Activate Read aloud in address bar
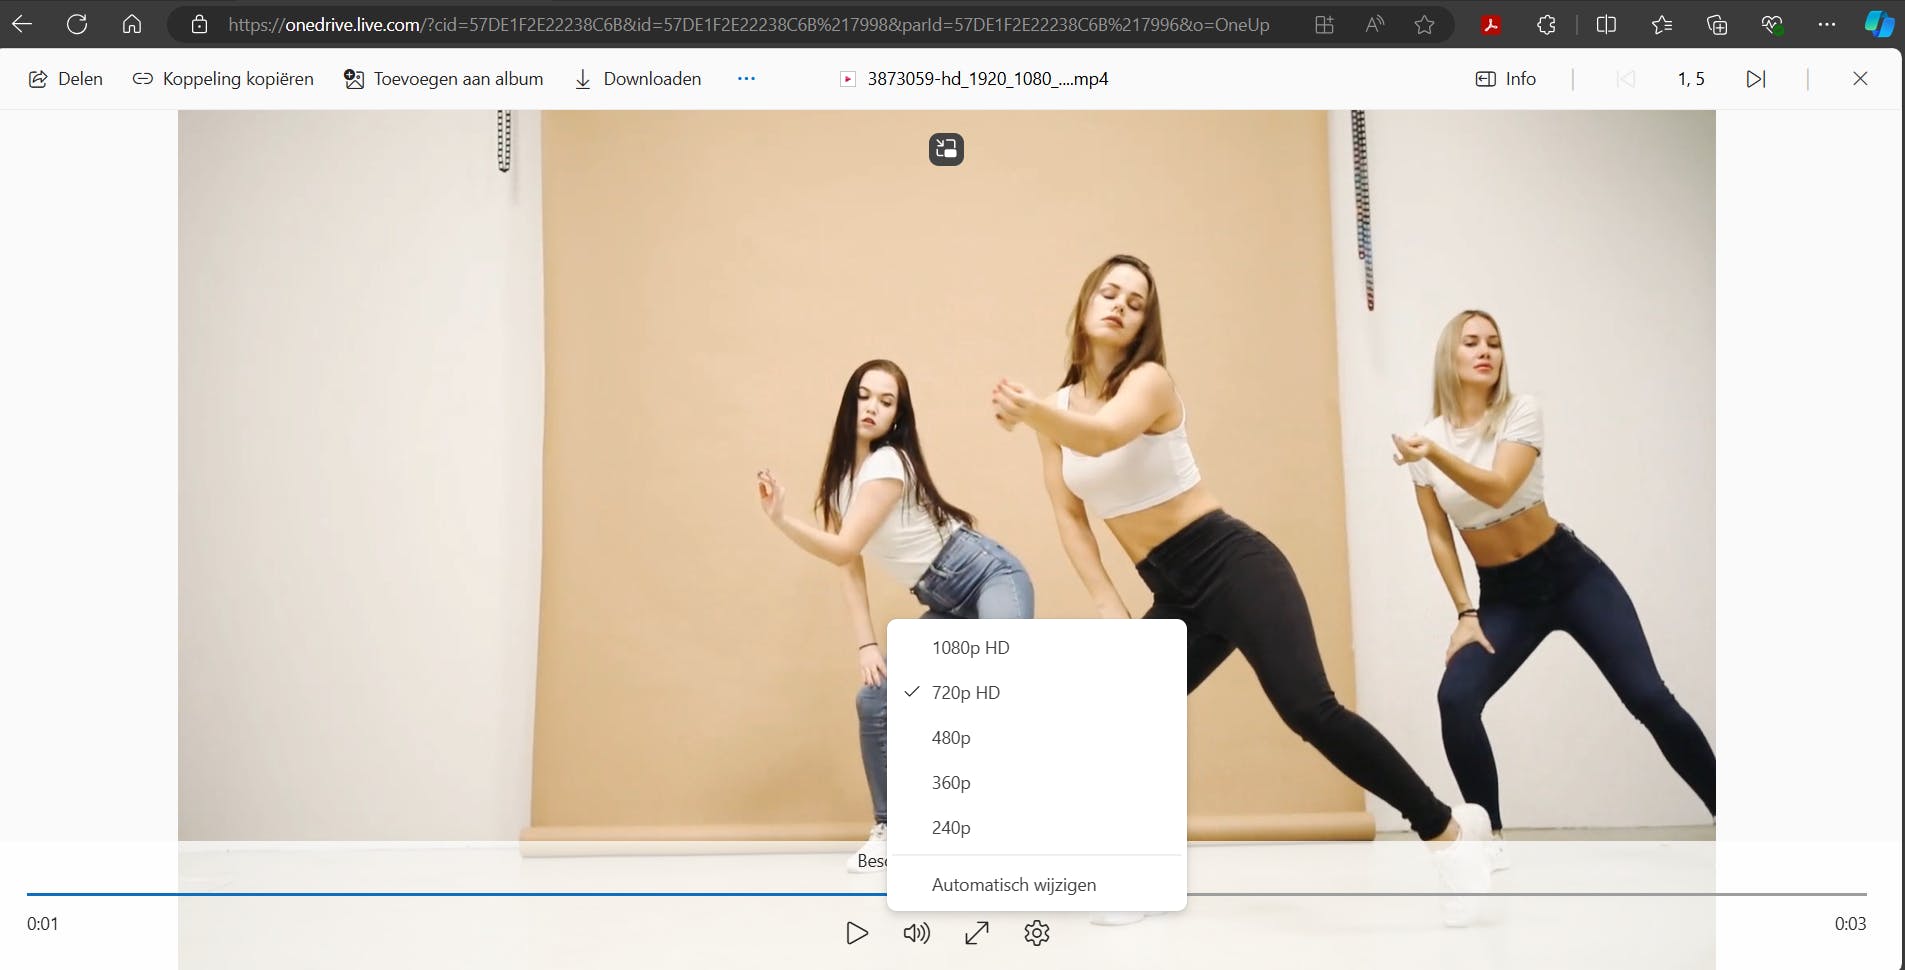The width and height of the screenshot is (1905, 970). [1375, 25]
